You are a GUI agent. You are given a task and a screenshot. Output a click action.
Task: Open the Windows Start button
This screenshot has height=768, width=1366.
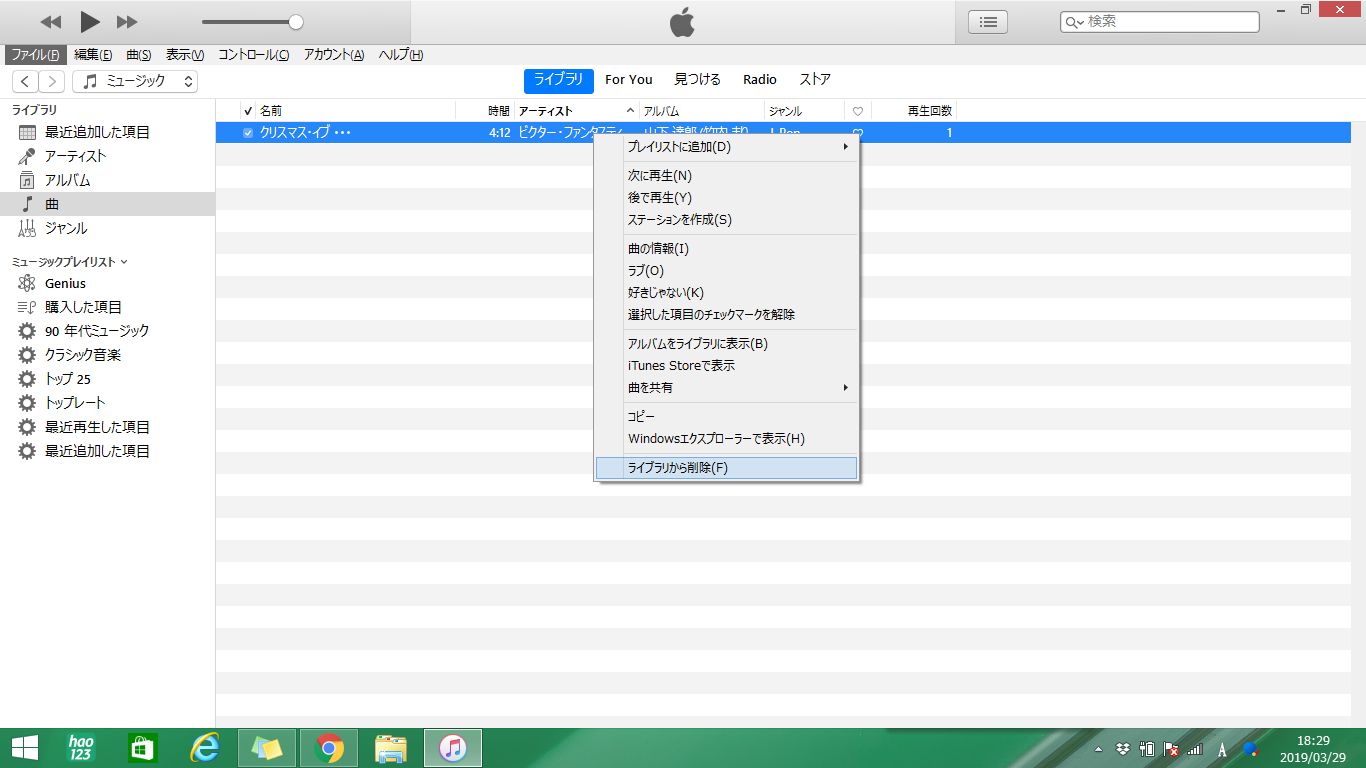24,748
